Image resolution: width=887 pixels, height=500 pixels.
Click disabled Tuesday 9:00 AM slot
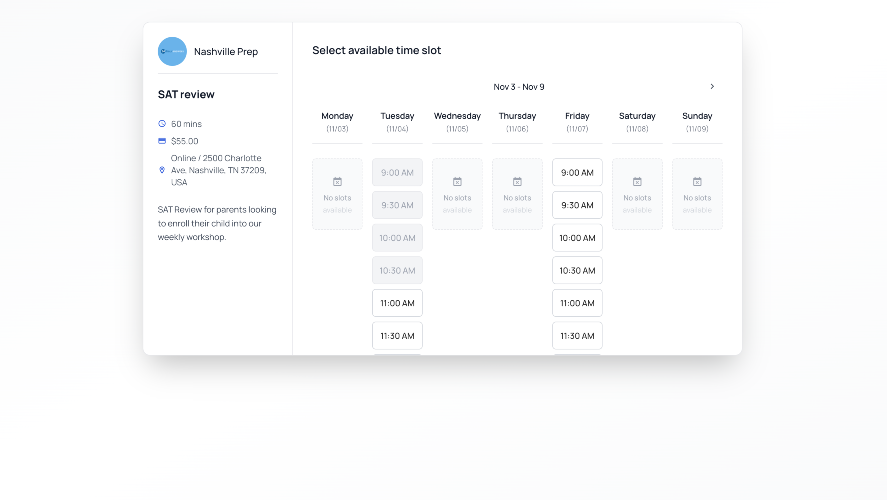pyautogui.click(x=397, y=173)
